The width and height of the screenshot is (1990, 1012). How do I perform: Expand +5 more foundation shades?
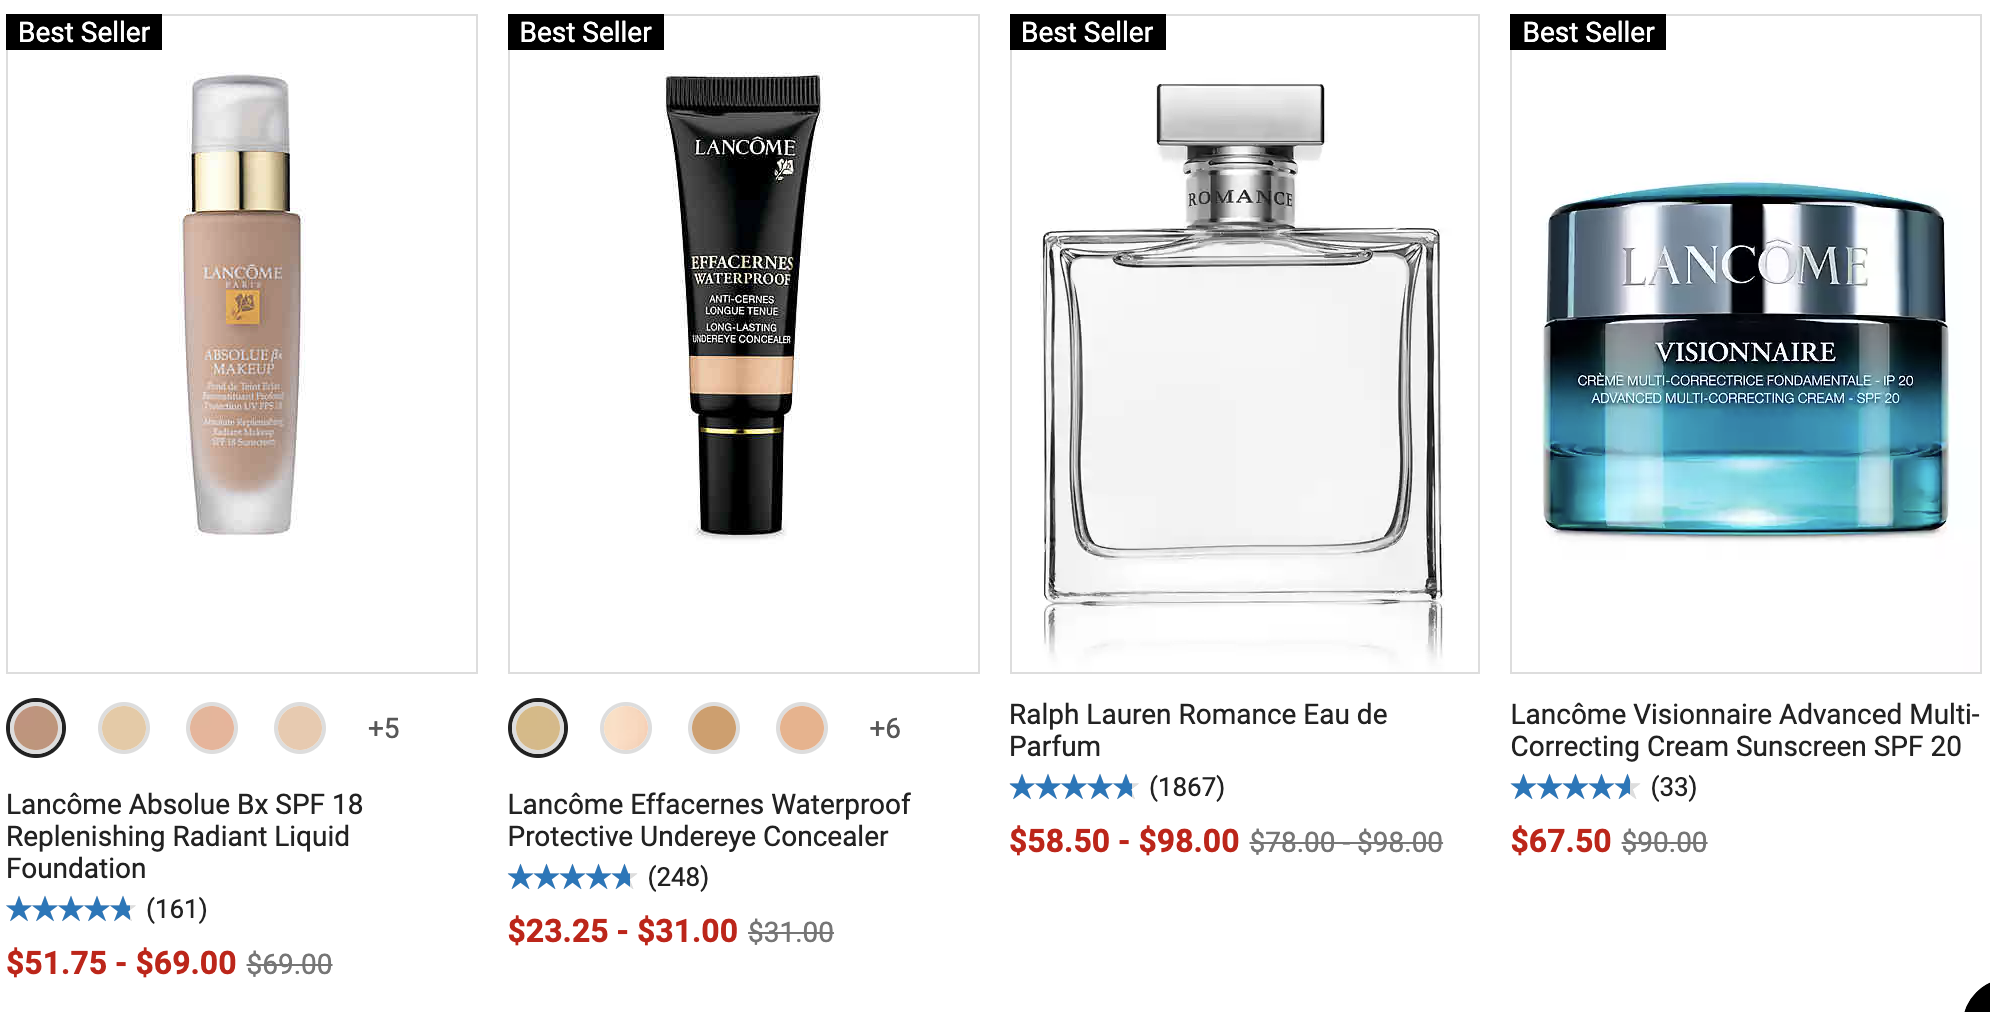click(x=383, y=728)
